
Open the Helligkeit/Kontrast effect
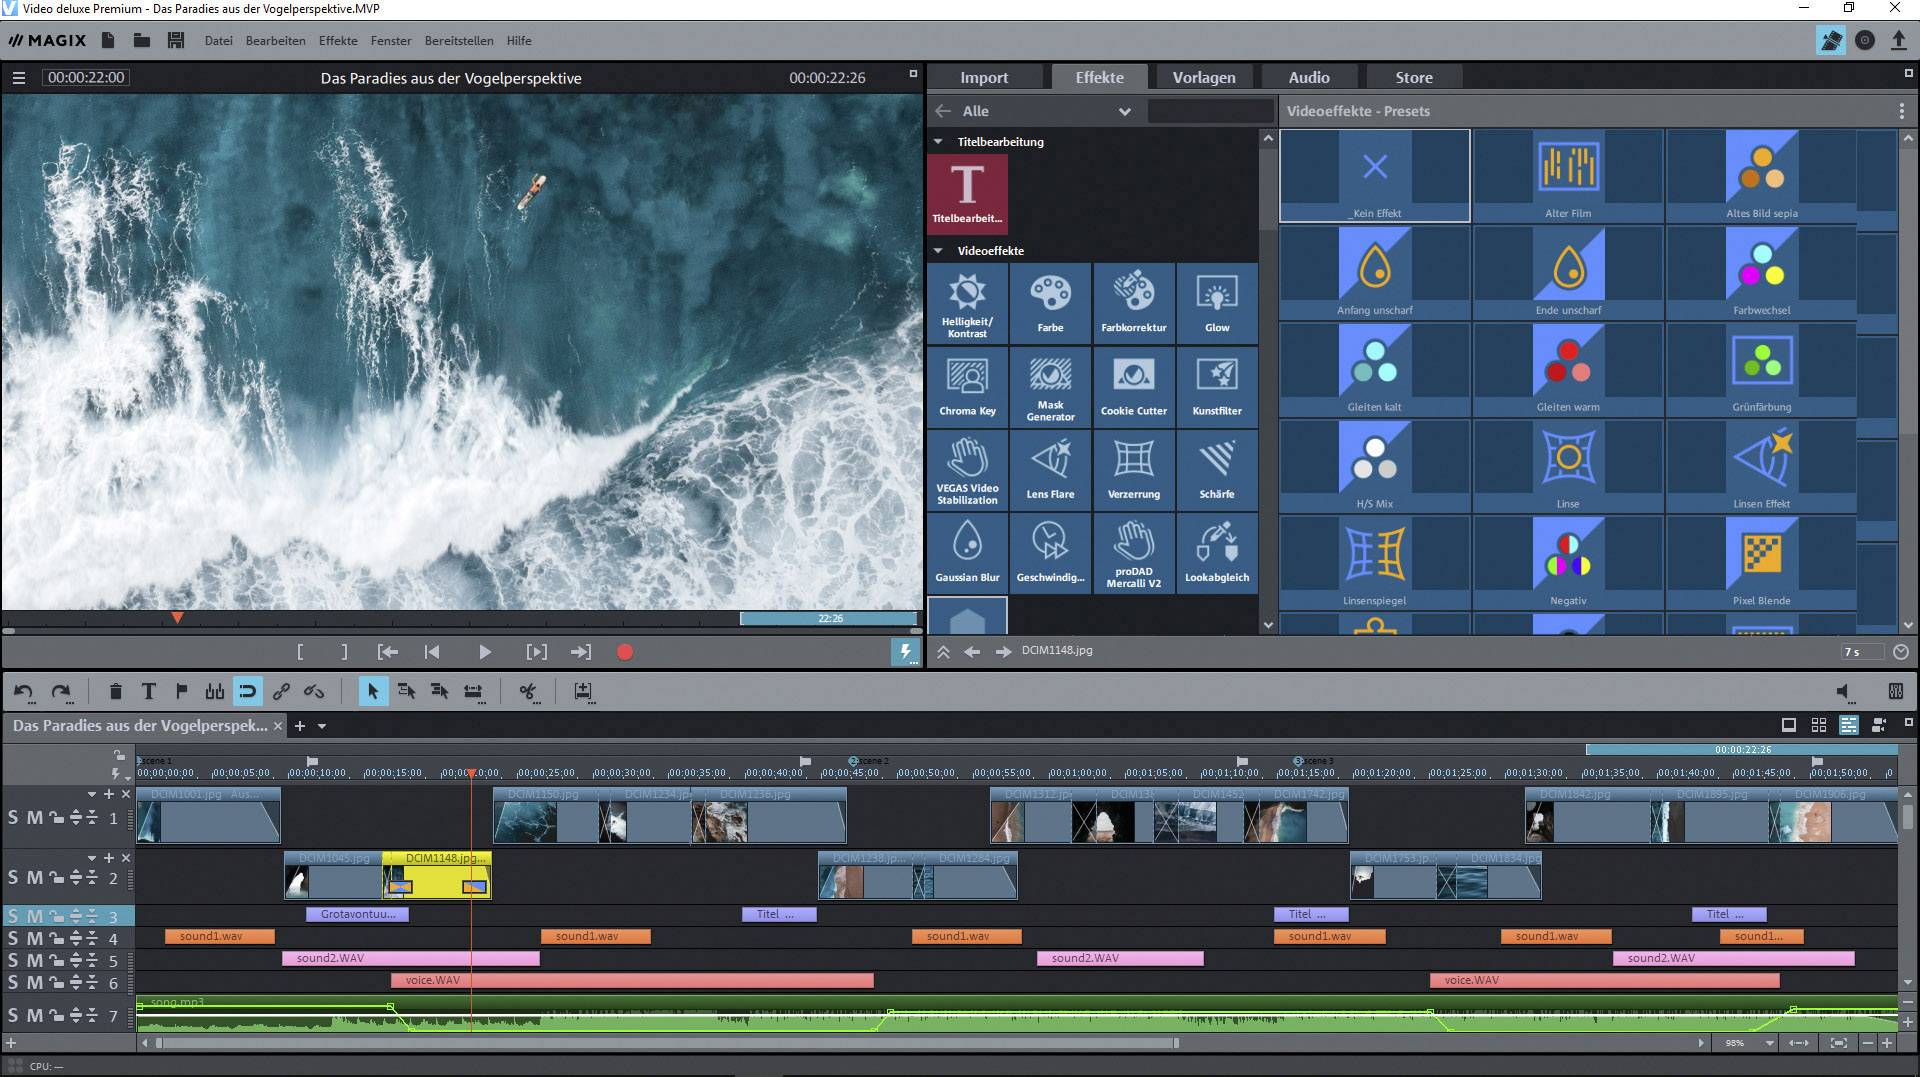click(967, 304)
